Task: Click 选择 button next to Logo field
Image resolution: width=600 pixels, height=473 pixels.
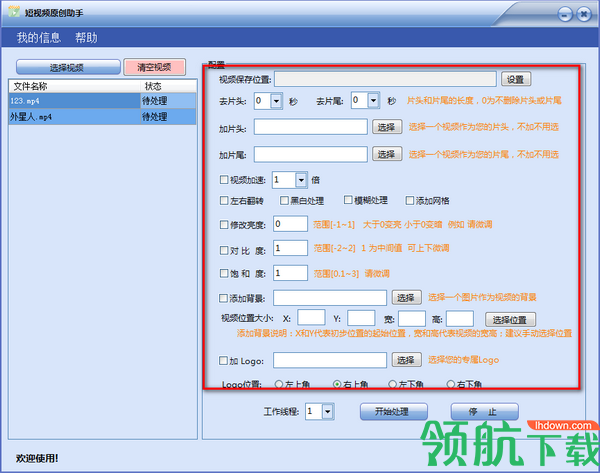Action: [407, 360]
